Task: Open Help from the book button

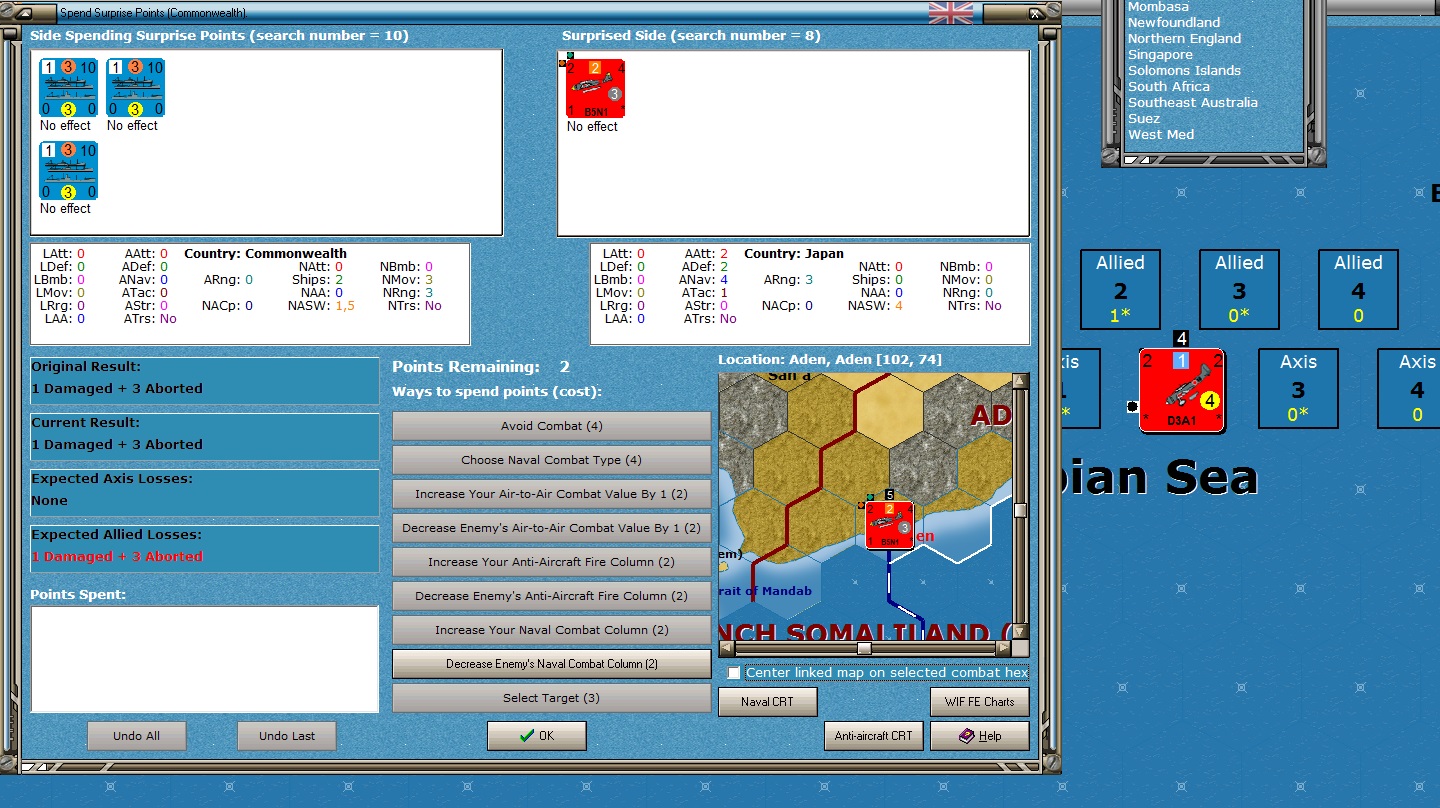Action: 980,736
